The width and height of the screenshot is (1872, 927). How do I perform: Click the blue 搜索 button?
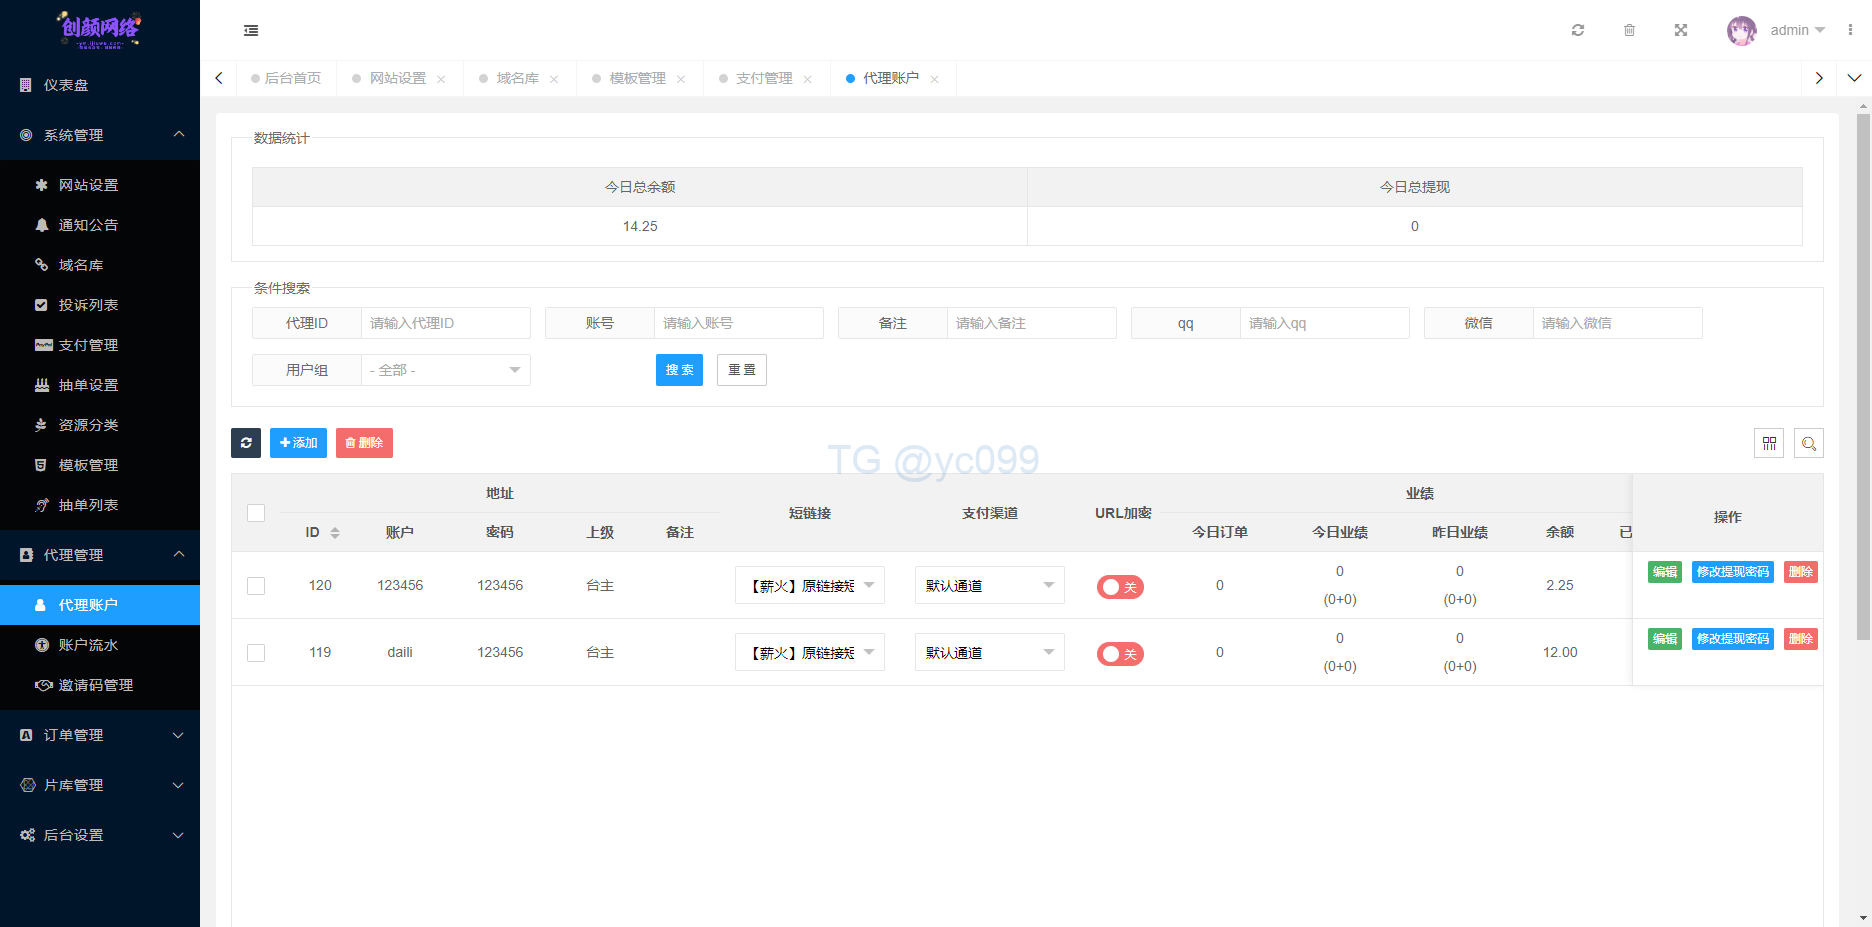[679, 370]
